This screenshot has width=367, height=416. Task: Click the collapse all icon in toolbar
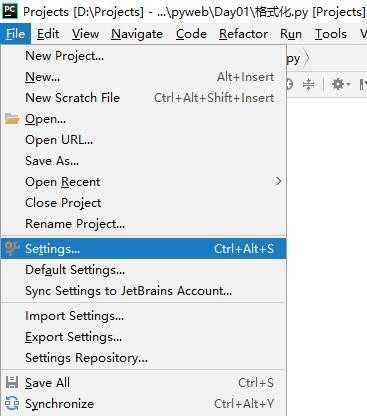[309, 84]
